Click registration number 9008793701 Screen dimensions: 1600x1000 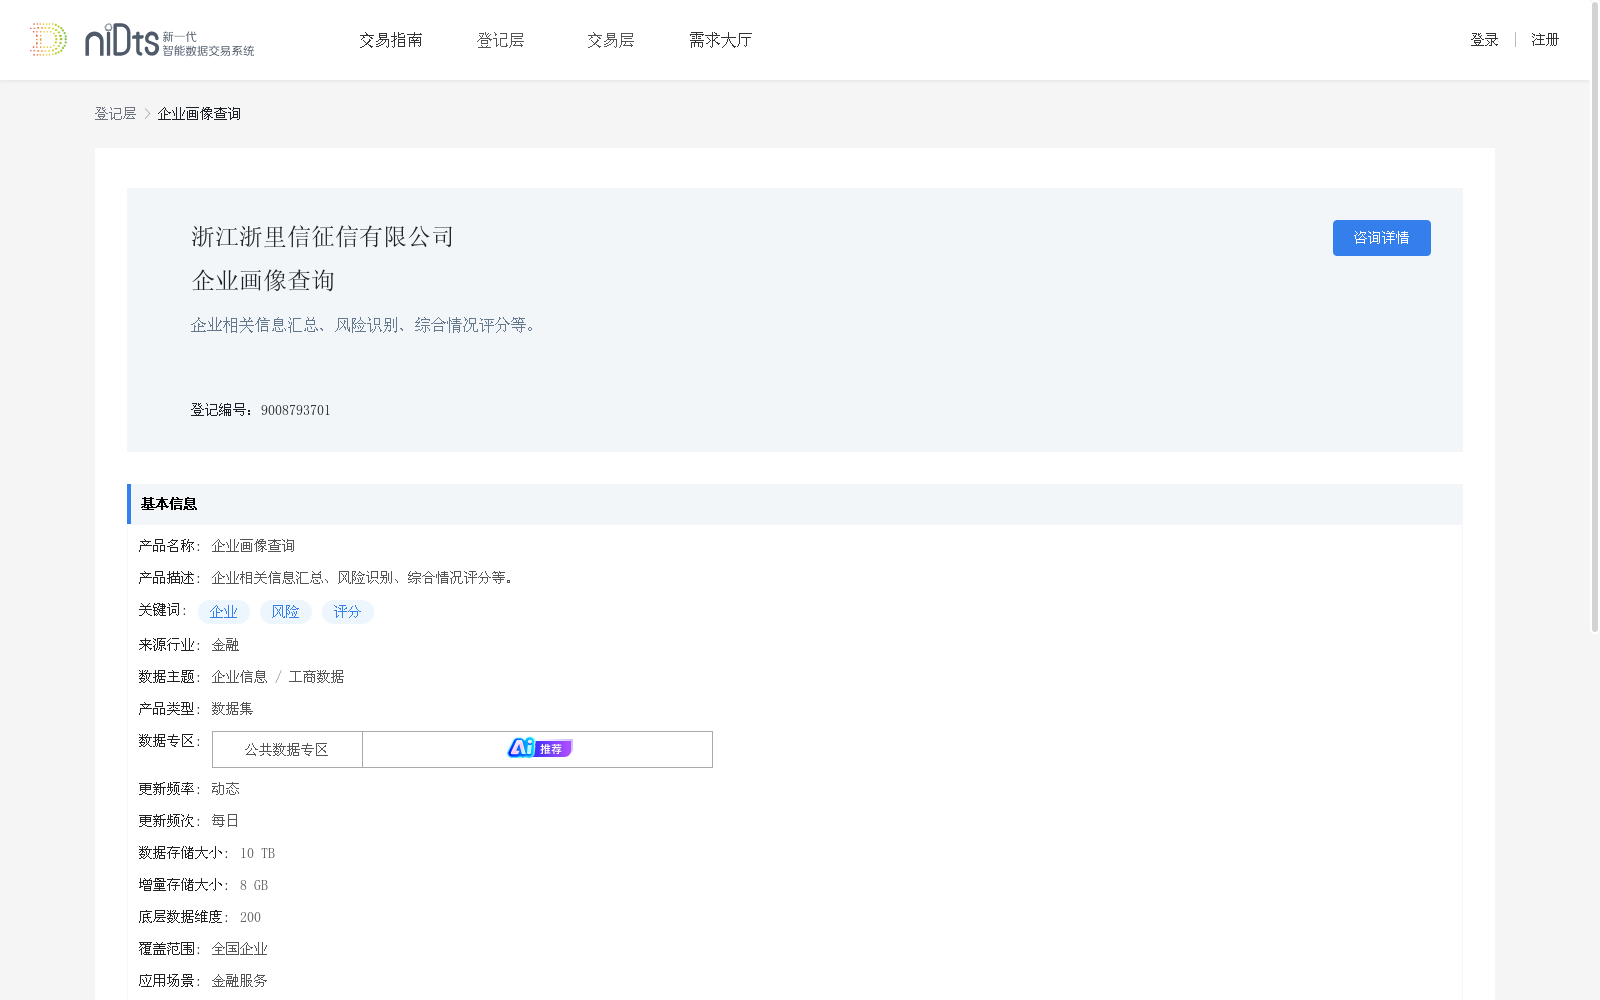point(296,410)
